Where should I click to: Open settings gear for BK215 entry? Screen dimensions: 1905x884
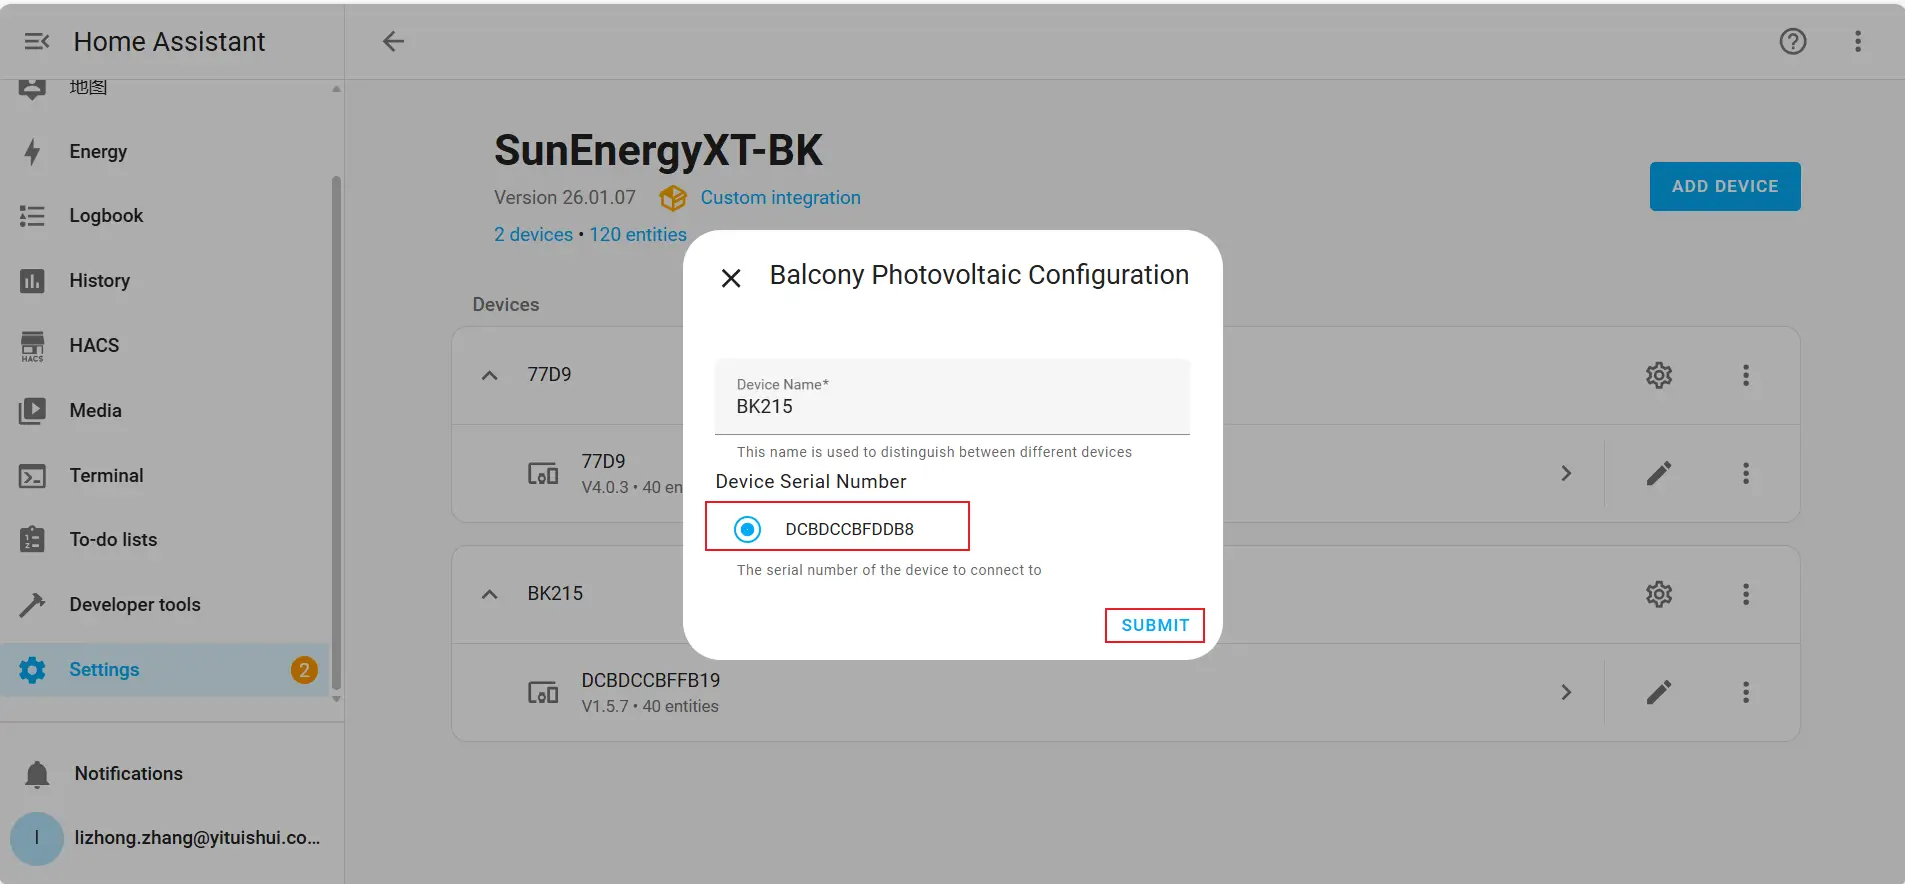[x=1658, y=594]
